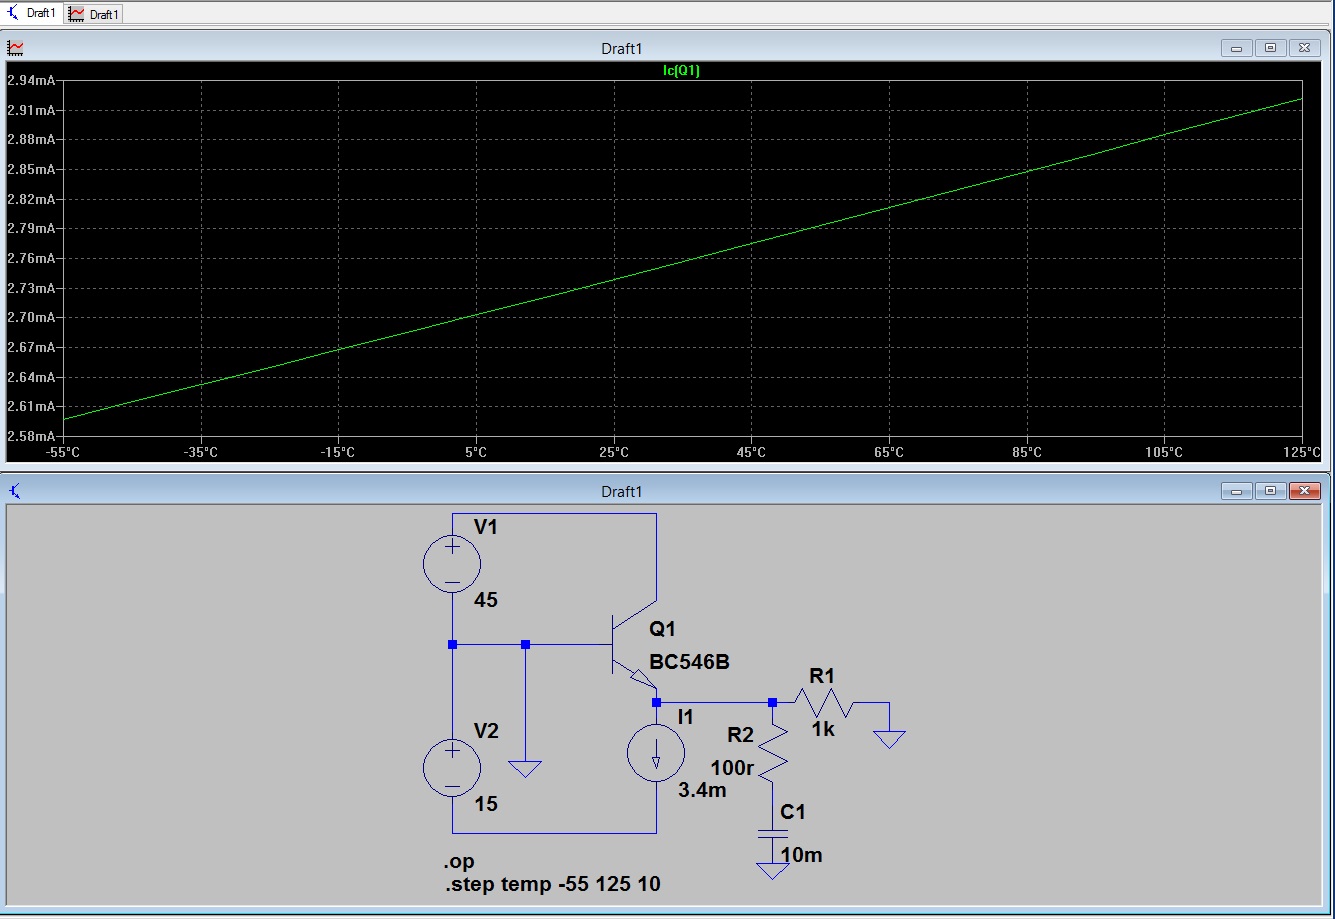1335x919 pixels.
Task: Click the C1 reference label
Action: click(x=793, y=812)
